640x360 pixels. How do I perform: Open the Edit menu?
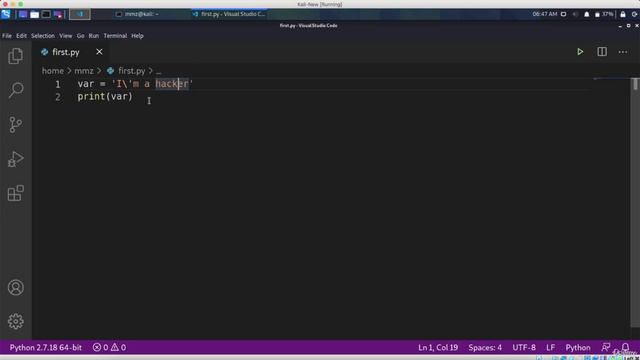click(21, 36)
